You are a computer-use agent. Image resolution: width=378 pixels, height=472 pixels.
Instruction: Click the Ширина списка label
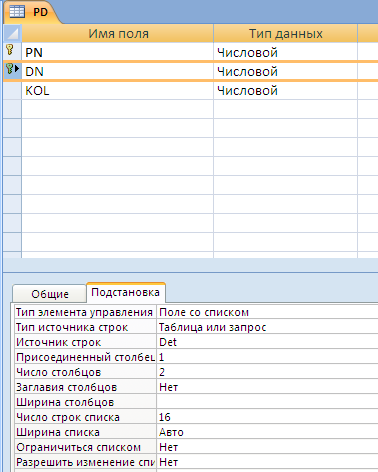tap(58, 432)
